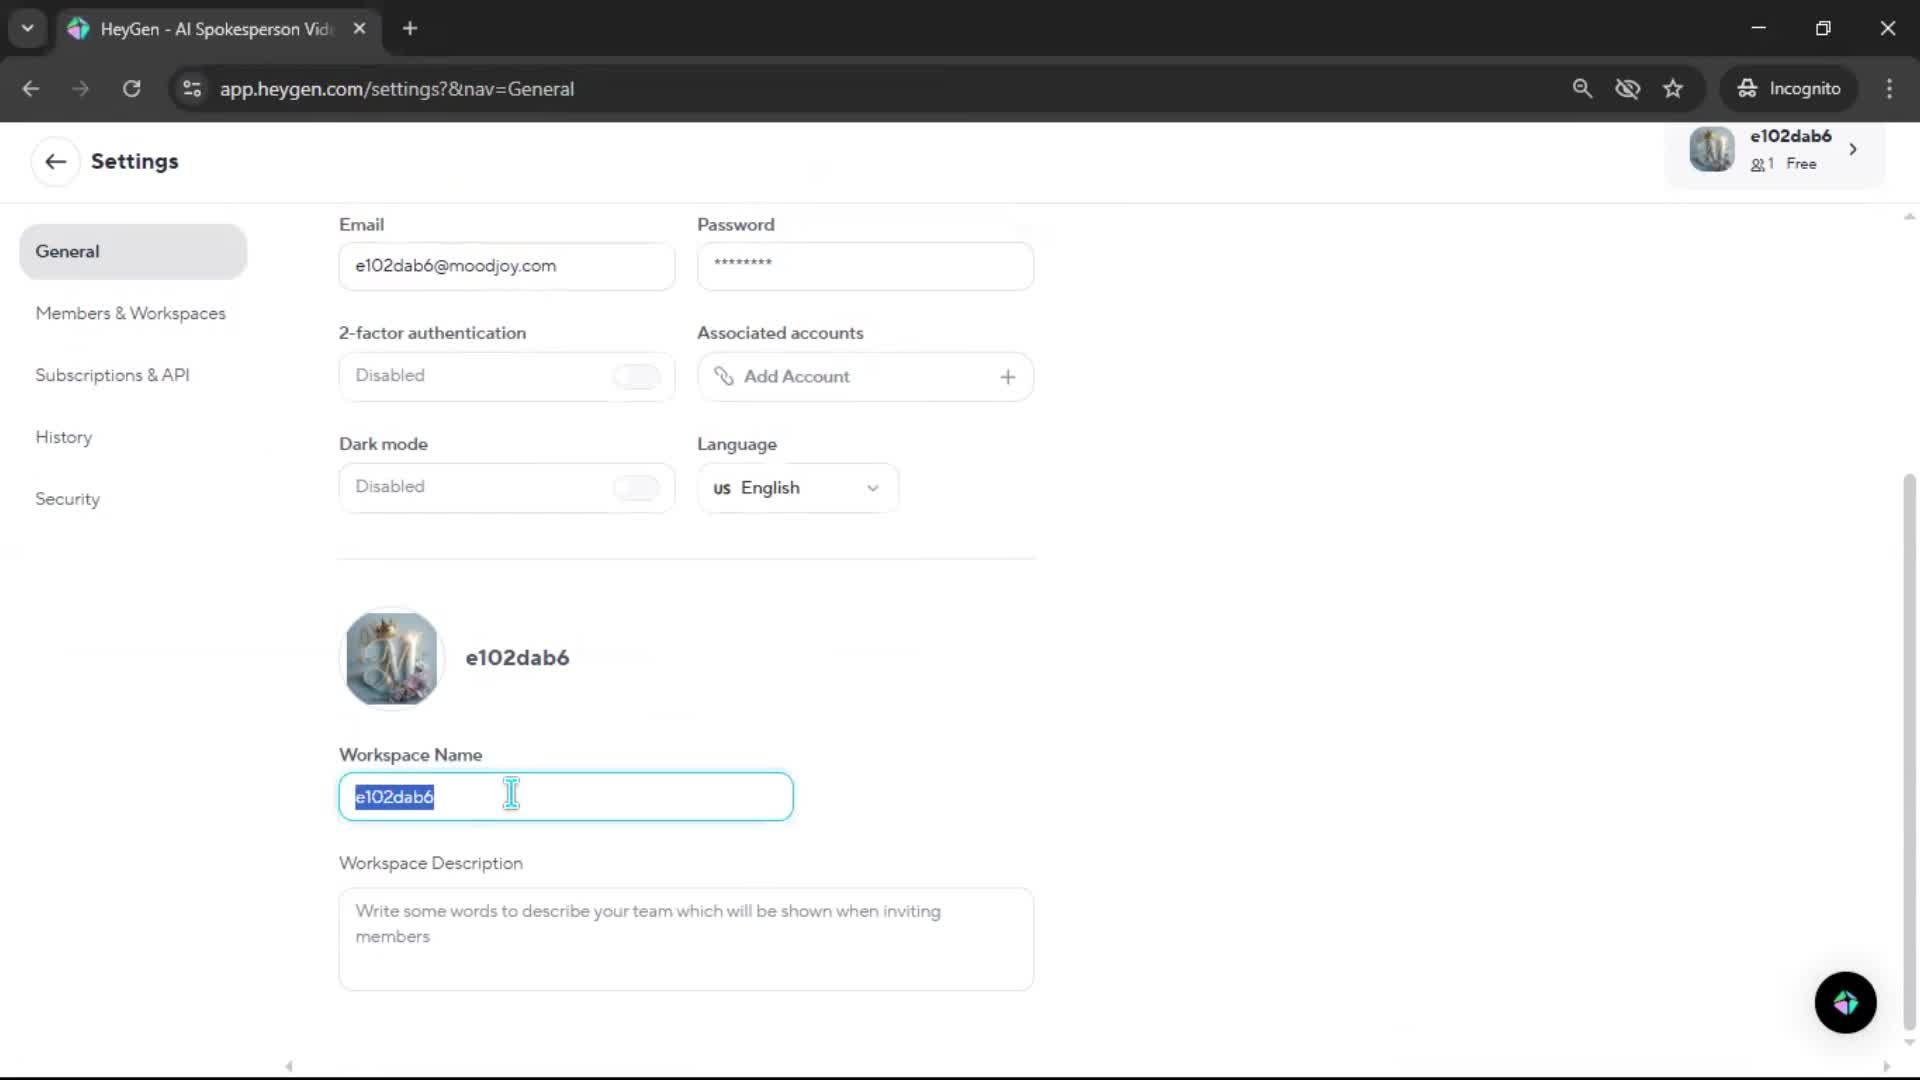
Task: Open a new browser tab
Action: click(410, 29)
